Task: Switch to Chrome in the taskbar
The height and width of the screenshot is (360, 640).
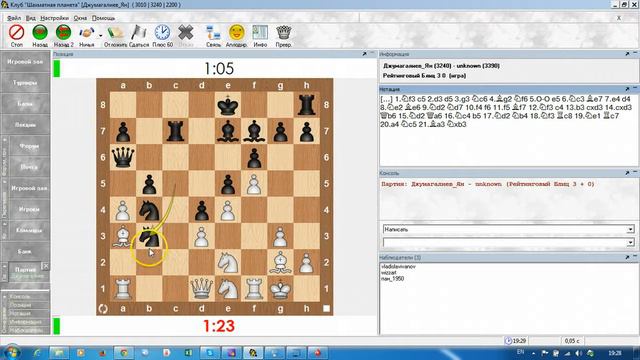Action: pos(124,353)
